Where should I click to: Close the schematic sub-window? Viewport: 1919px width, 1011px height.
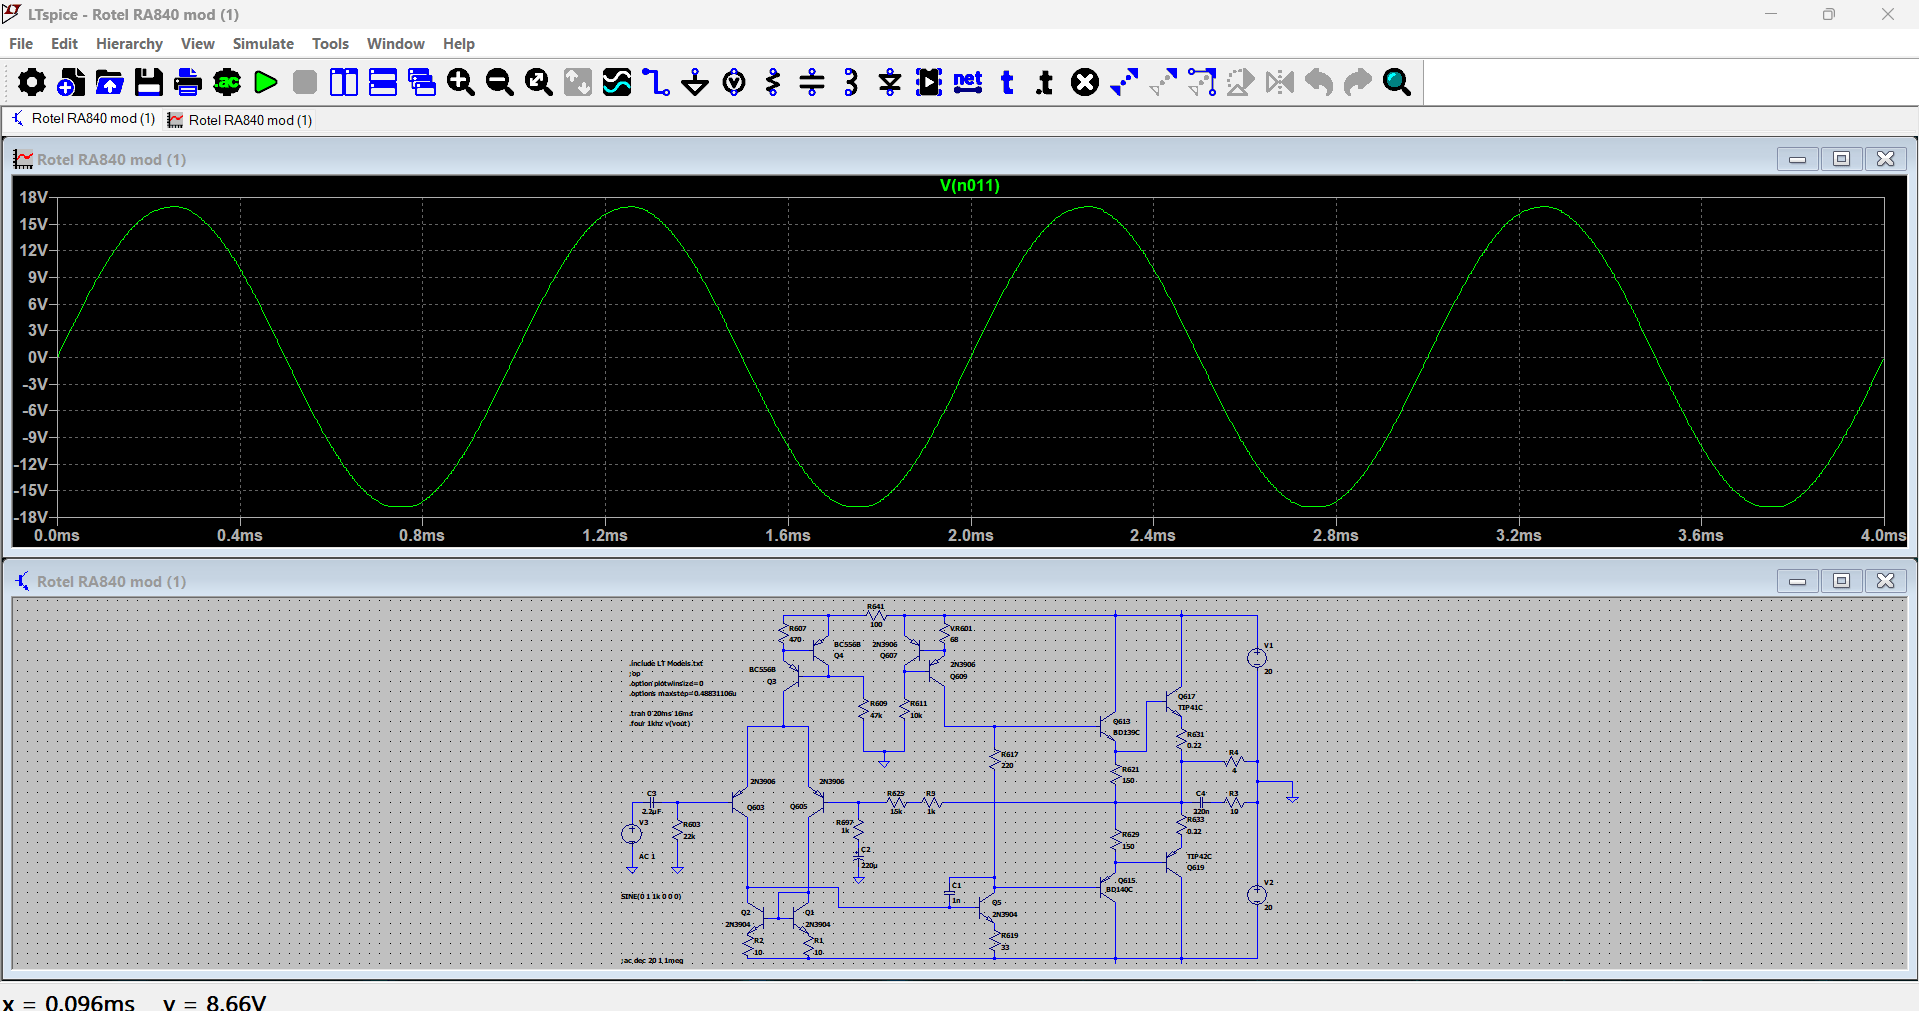click(1885, 581)
